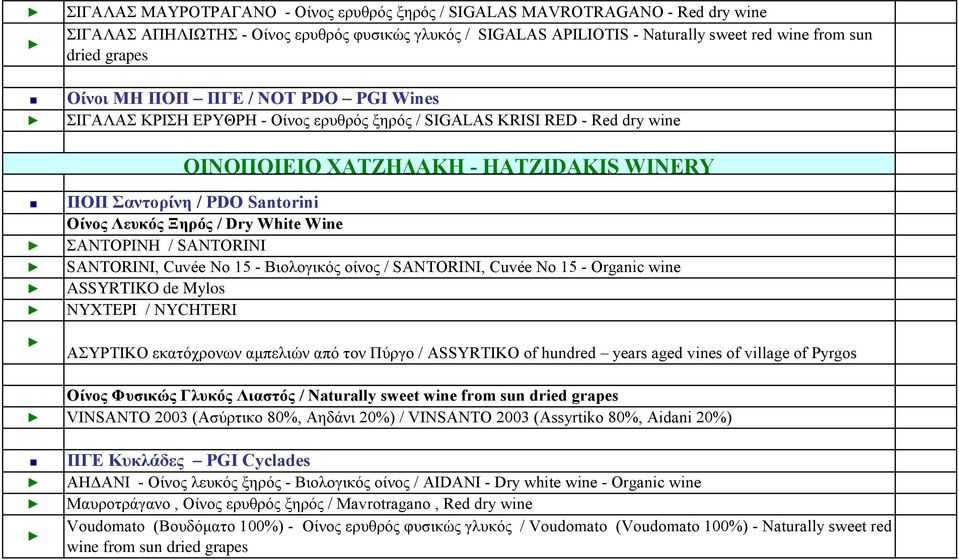
Task: Click the green arrow bullet beside Mavrotragano red dry wine
Action: [34, 504]
